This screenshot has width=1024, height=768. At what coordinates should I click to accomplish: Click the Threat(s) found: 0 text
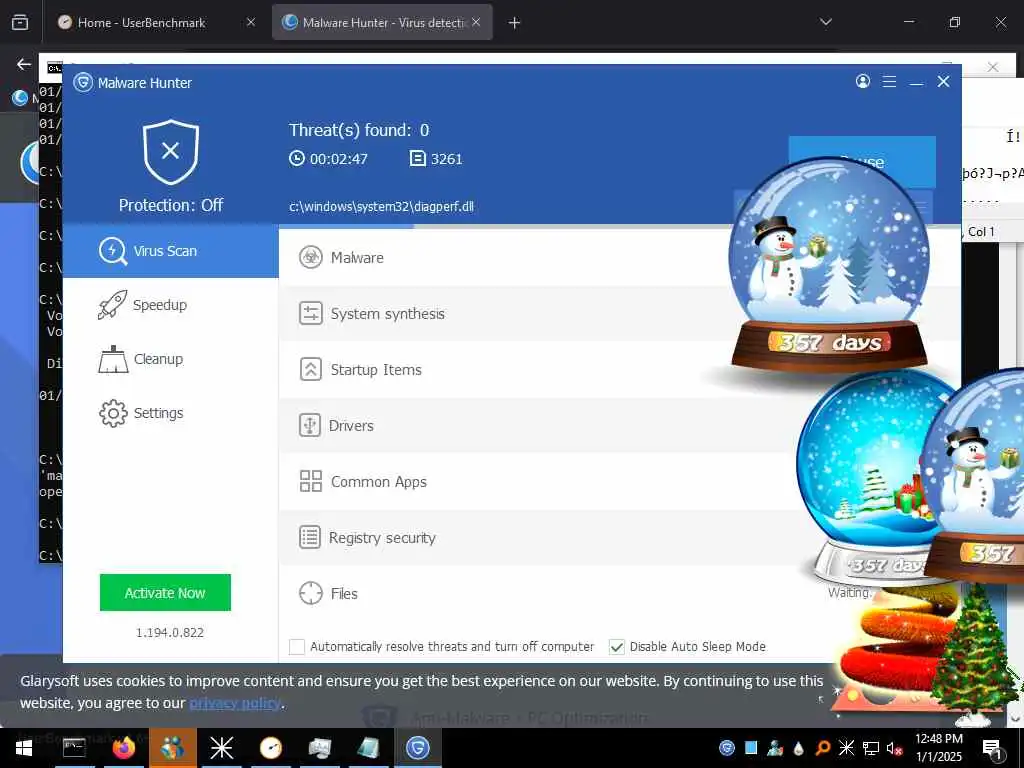359,130
